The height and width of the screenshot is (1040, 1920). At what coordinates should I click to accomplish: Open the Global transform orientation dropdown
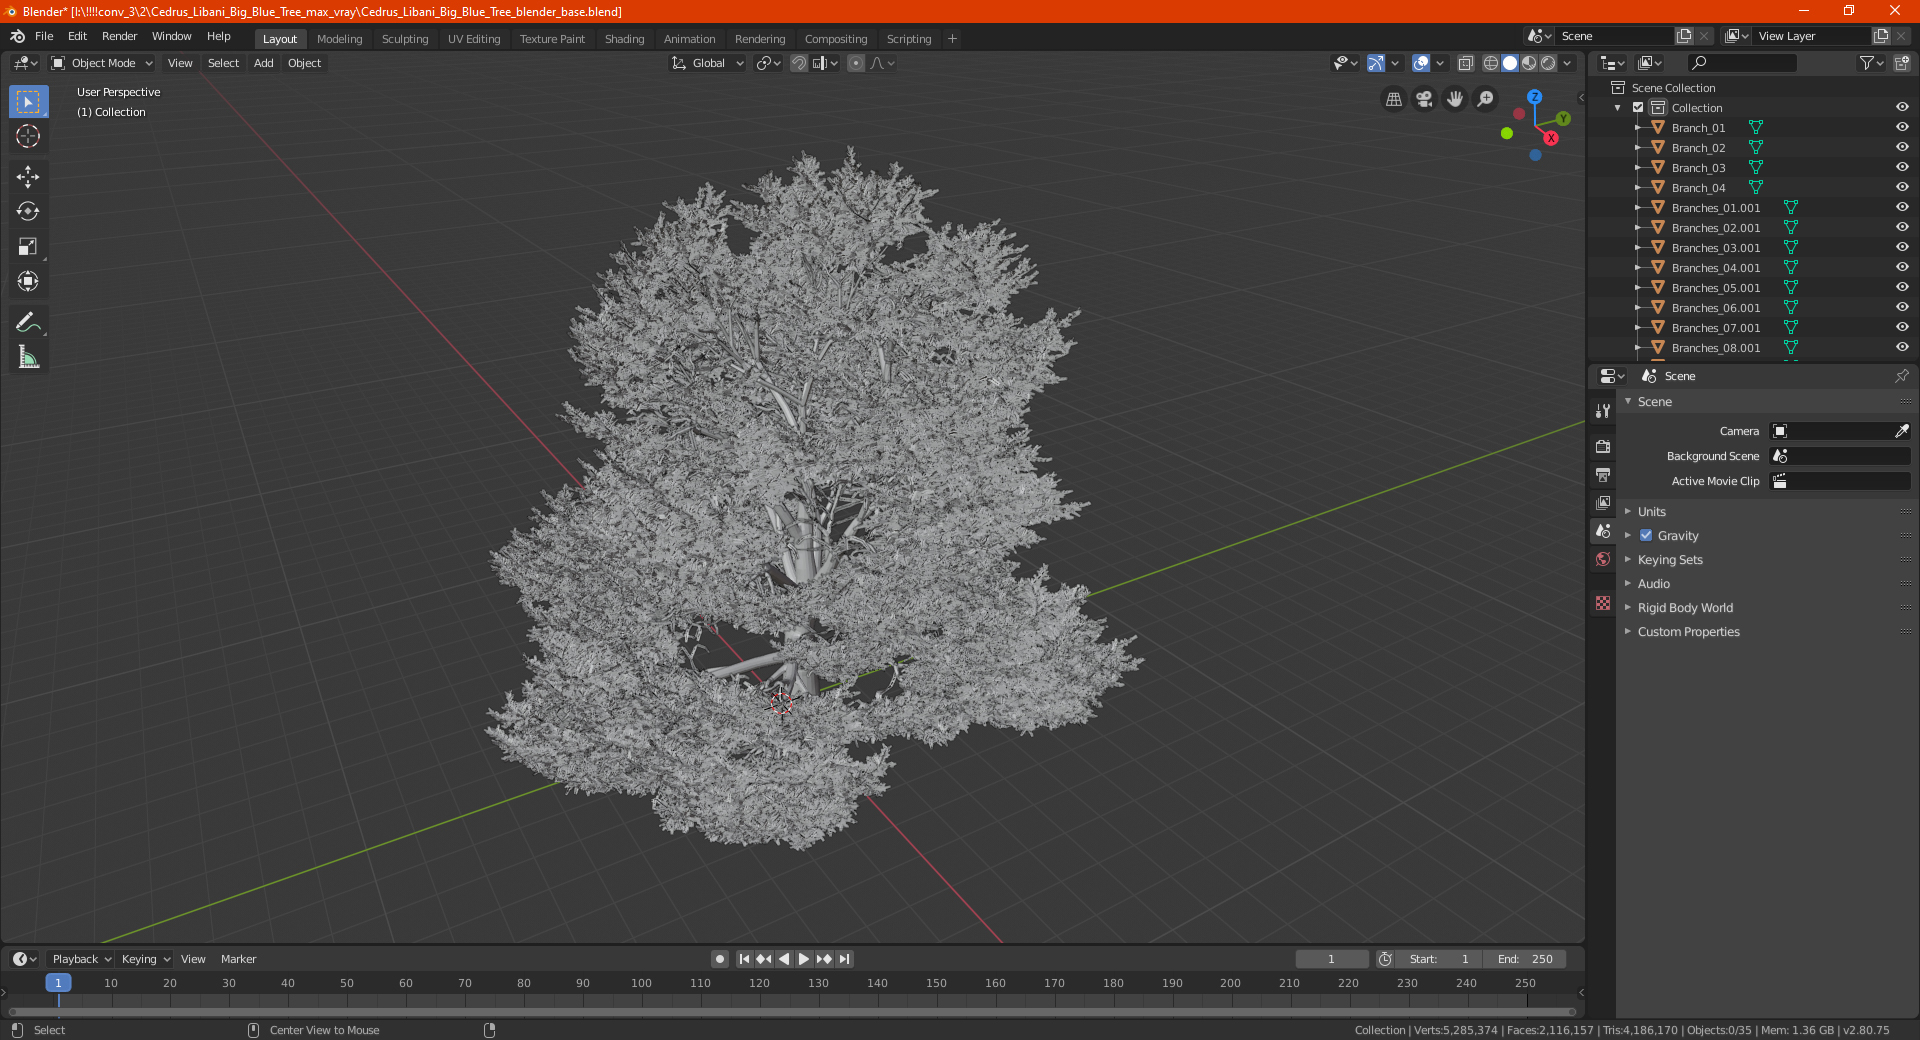click(x=708, y=63)
